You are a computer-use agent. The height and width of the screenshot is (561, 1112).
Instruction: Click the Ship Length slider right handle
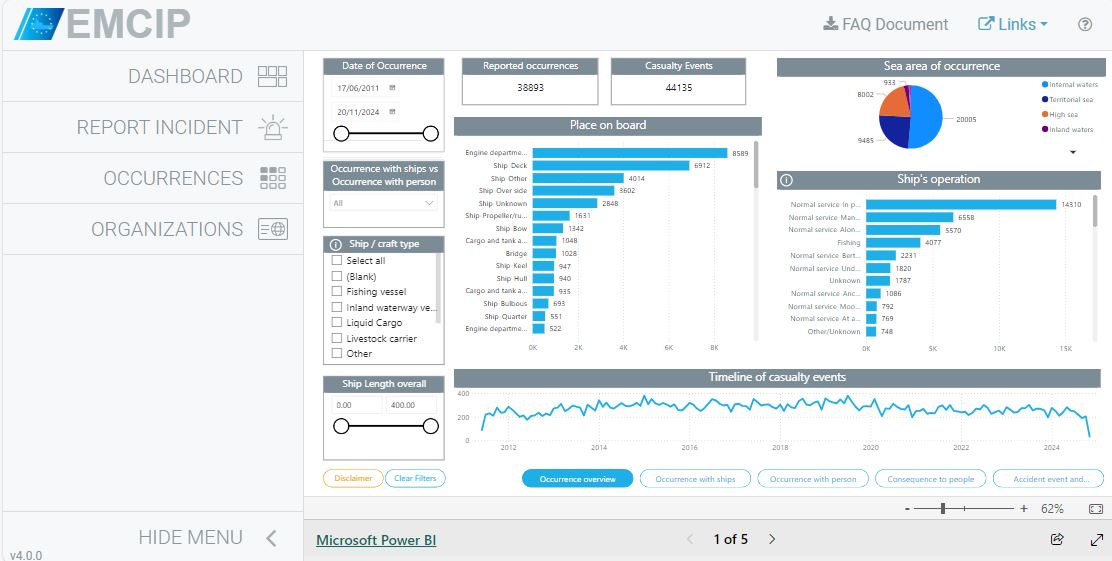pyautogui.click(x=430, y=426)
